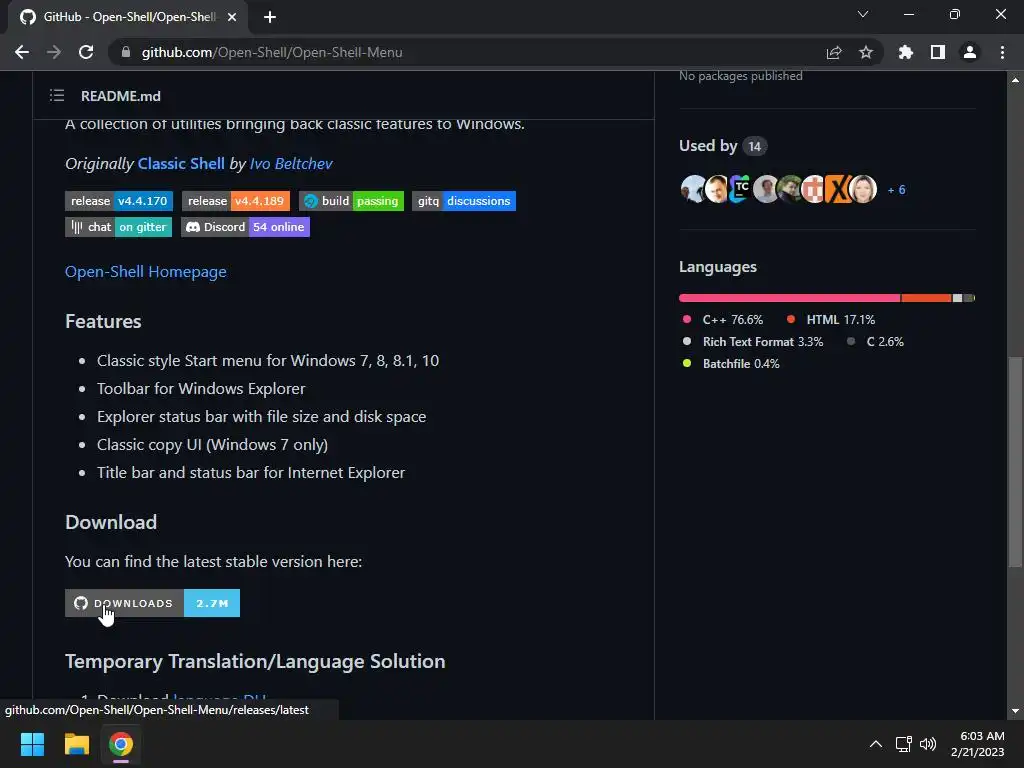Click the pink C++ segment of language bar
Screen dimensions: 1024x768
coord(790,298)
